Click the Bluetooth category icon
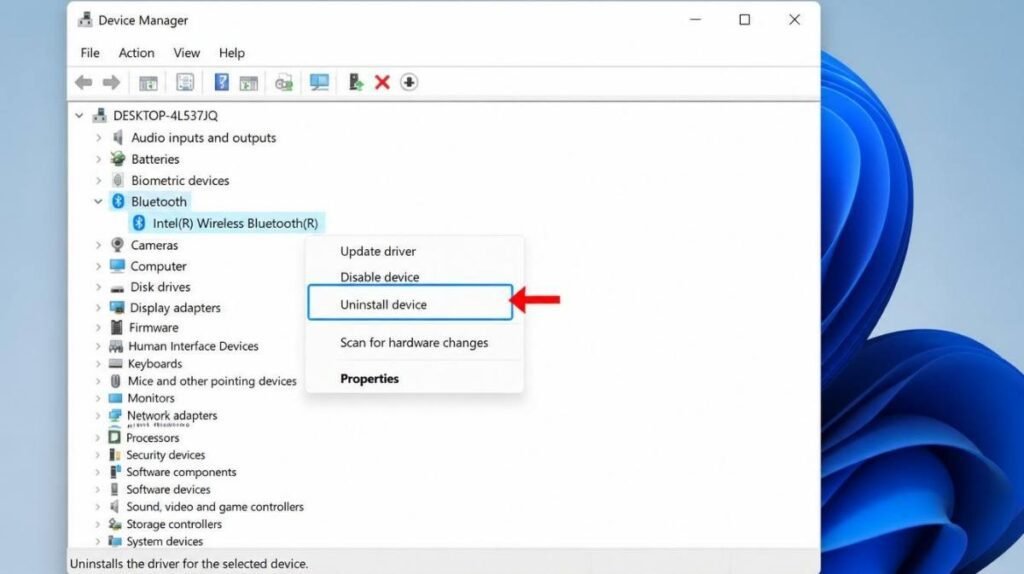This screenshot has width=1024, height=574. tap(118, 201)
